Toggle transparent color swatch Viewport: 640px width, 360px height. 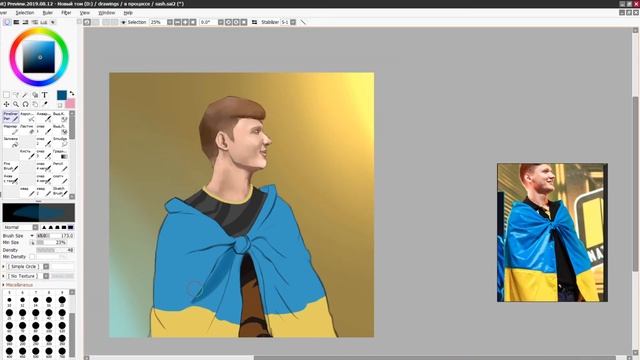pos(60,104)
